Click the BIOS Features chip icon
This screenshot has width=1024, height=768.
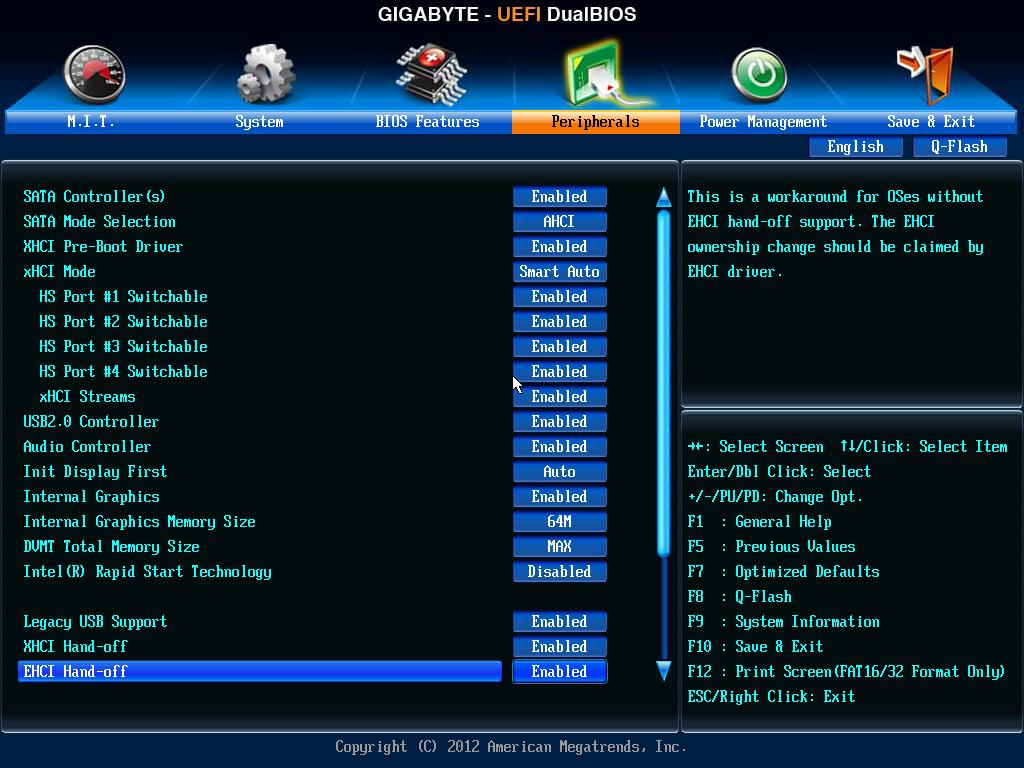point(431,74)
